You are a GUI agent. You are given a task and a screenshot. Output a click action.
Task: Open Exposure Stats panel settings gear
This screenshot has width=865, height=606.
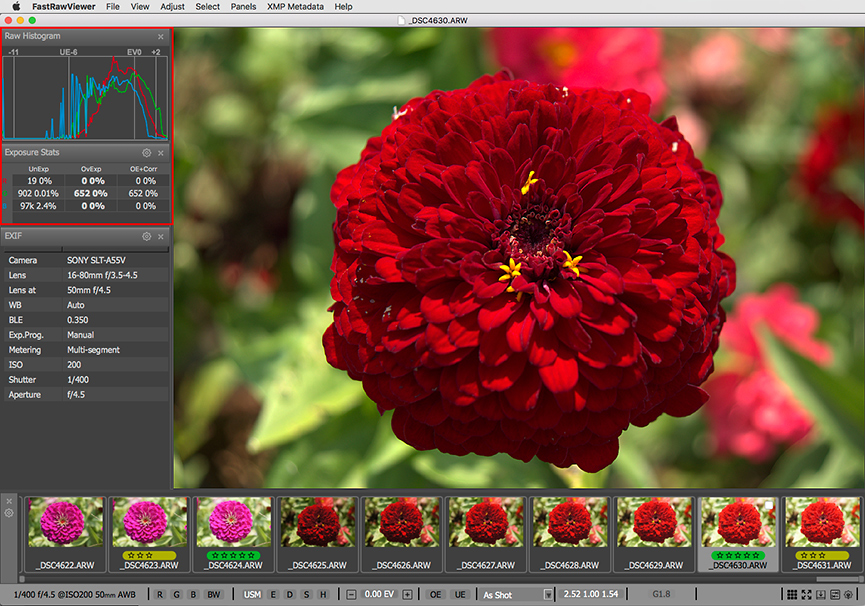pyautogui.click(x=147, y=153)
